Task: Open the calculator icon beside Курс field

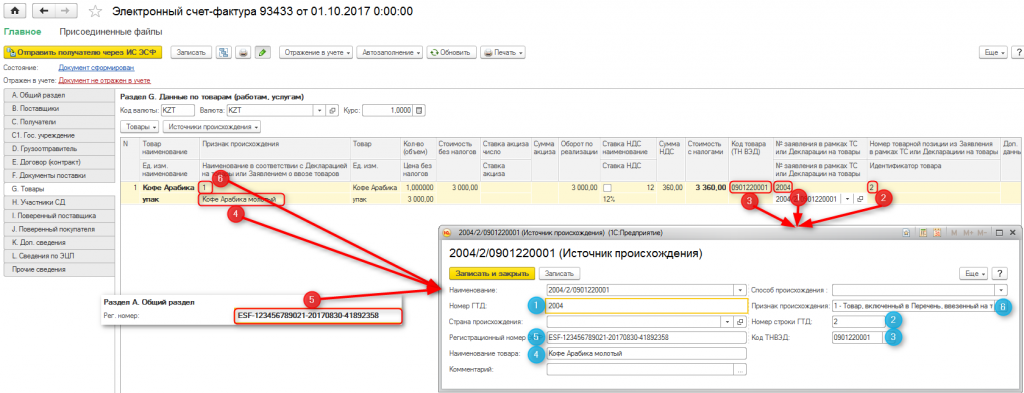Action: pyautogui.click(x=419, y=110)
